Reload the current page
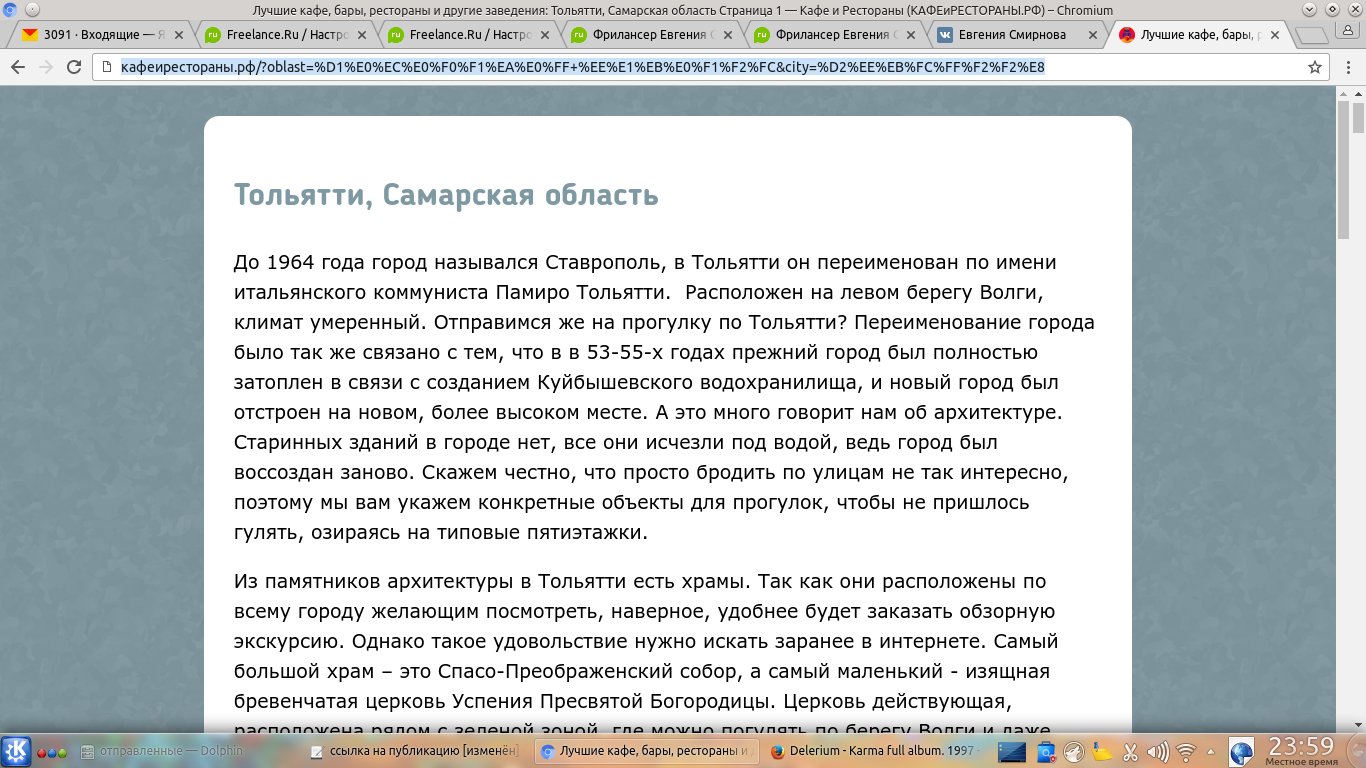Viewport: 1366px width, 768px height. coord(73,68)
